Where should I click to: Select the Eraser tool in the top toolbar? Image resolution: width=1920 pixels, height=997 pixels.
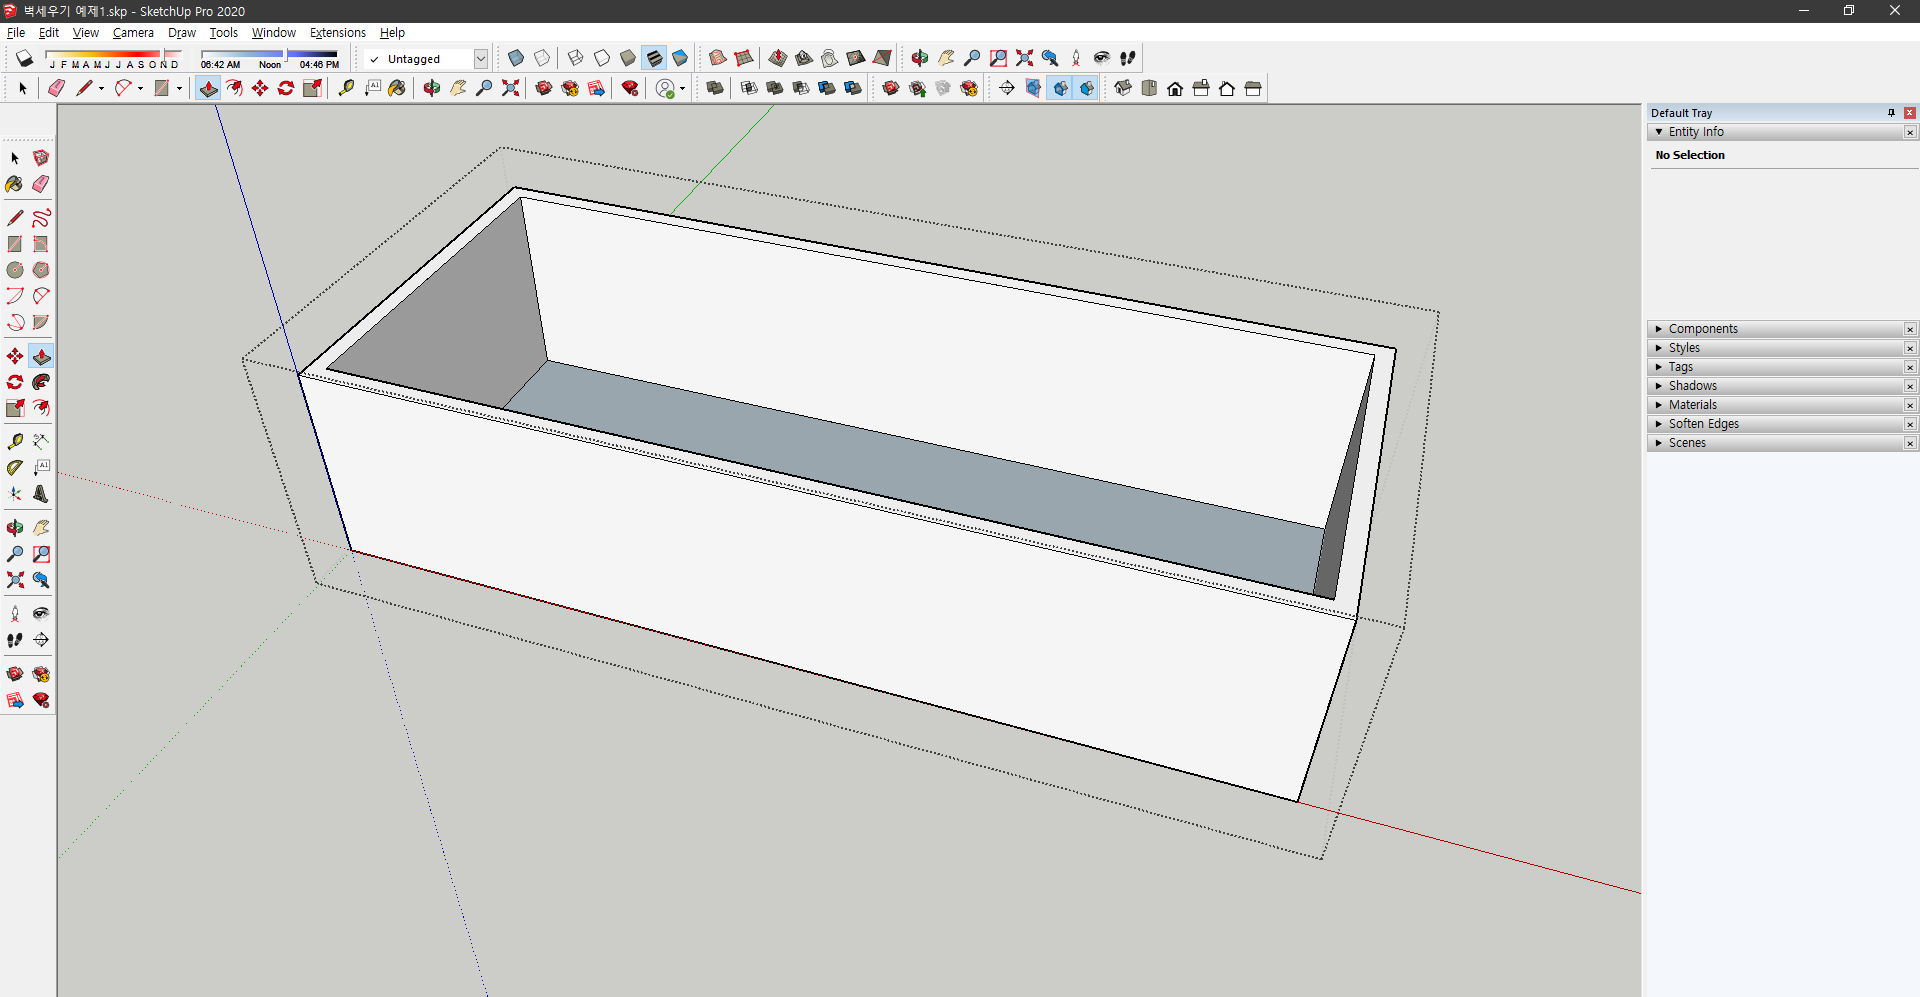56,88
